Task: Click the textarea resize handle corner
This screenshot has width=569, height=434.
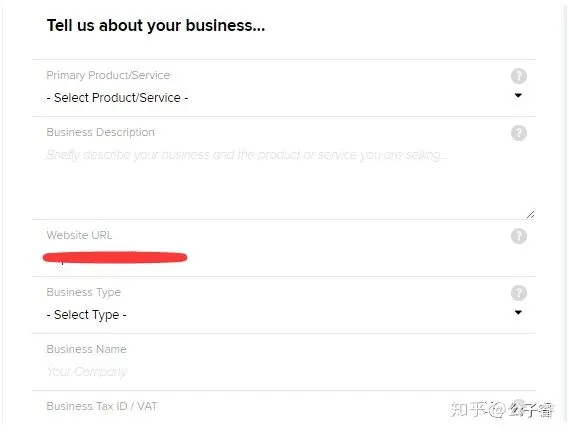Action: 530,214
